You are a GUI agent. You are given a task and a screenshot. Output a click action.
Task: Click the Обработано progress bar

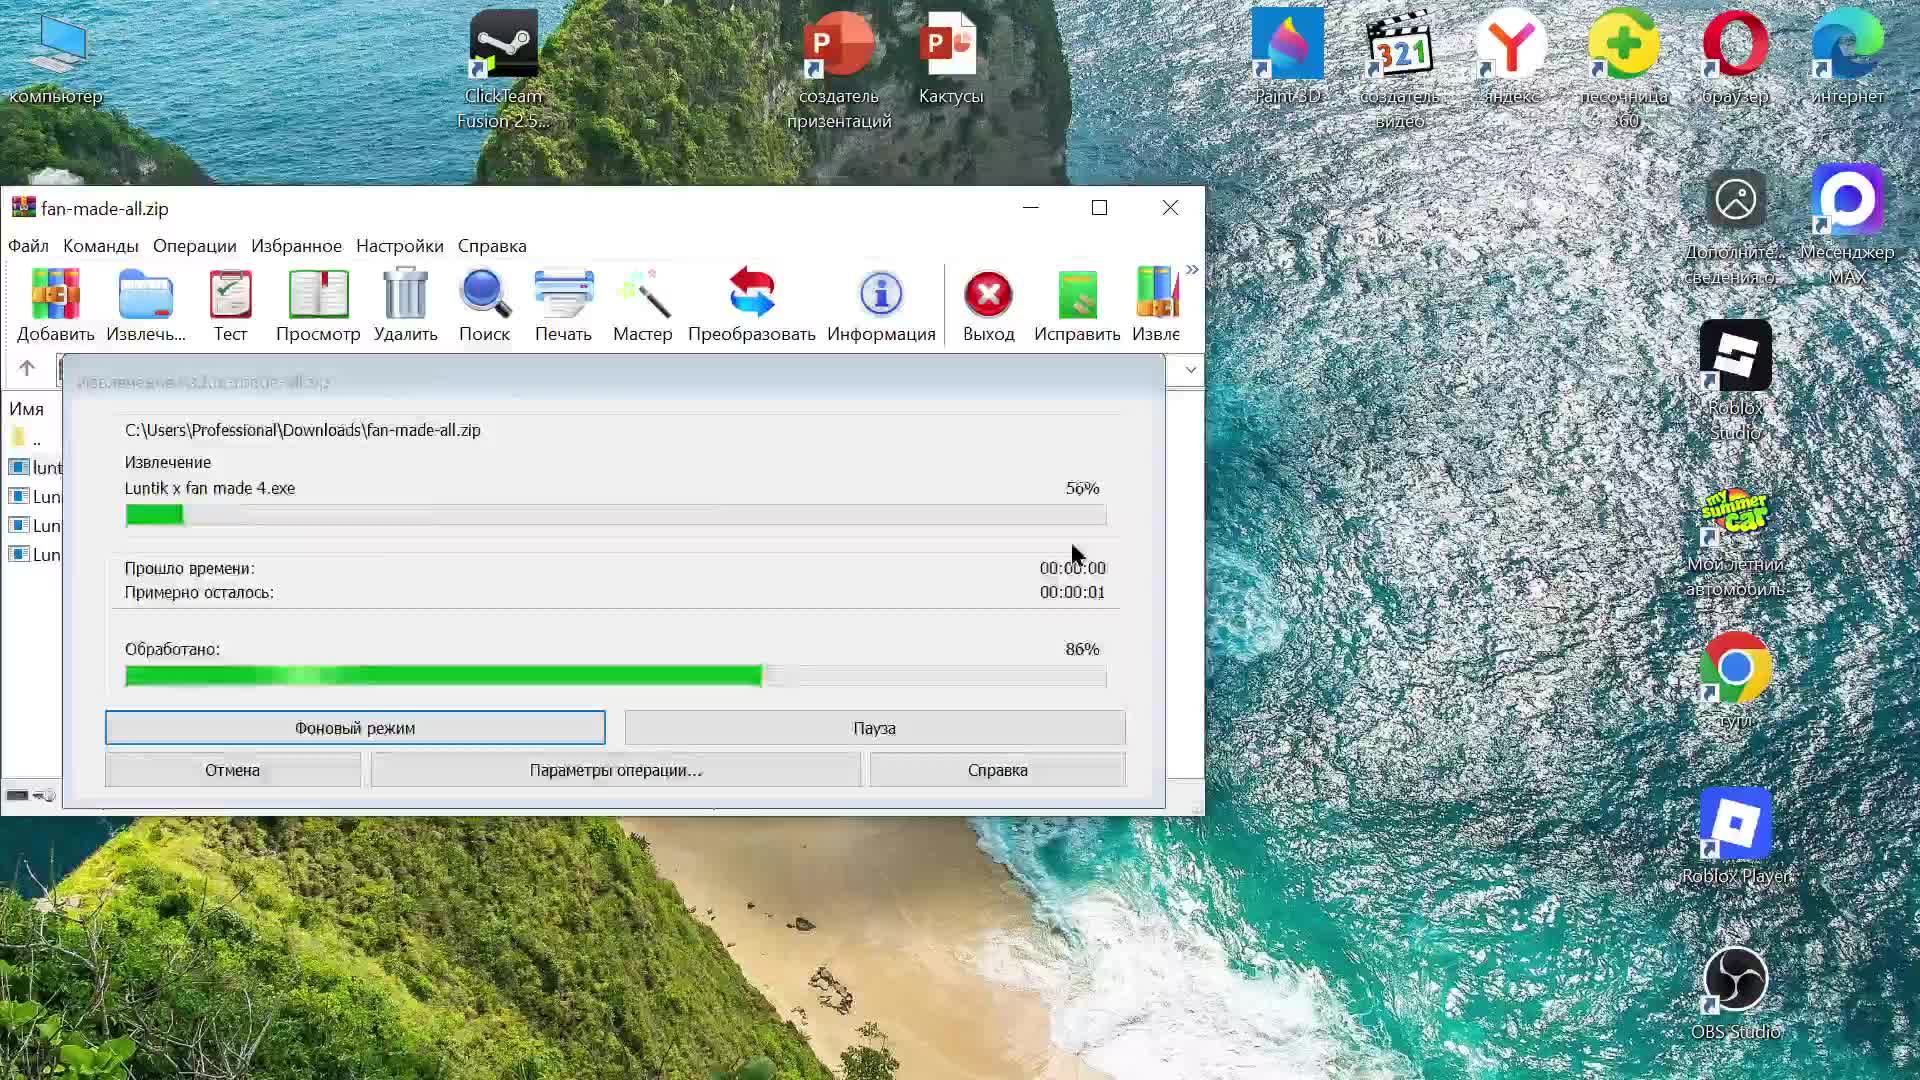point(615,677)
